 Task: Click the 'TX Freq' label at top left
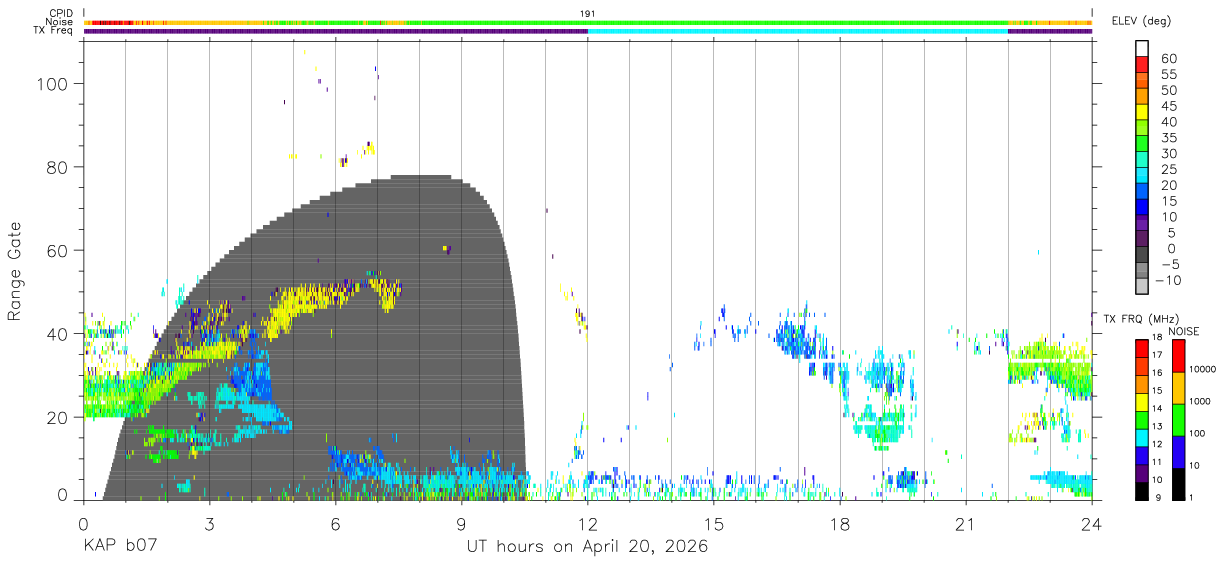[x=54, y=31]
